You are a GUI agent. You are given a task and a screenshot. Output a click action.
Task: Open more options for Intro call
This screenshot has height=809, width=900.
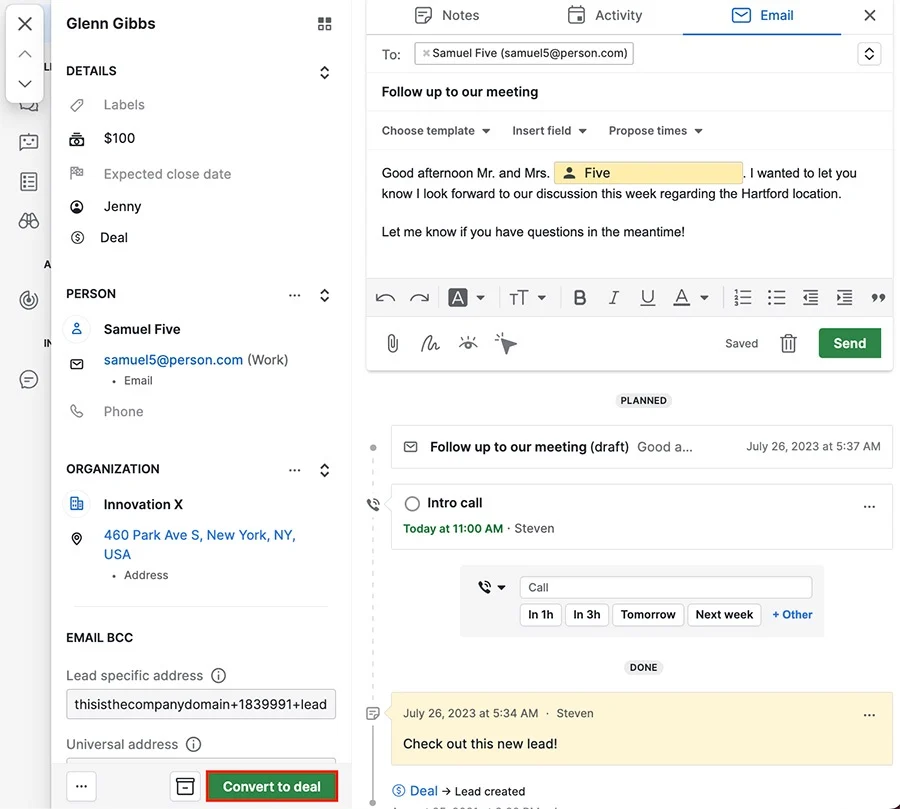coord(869,506)
